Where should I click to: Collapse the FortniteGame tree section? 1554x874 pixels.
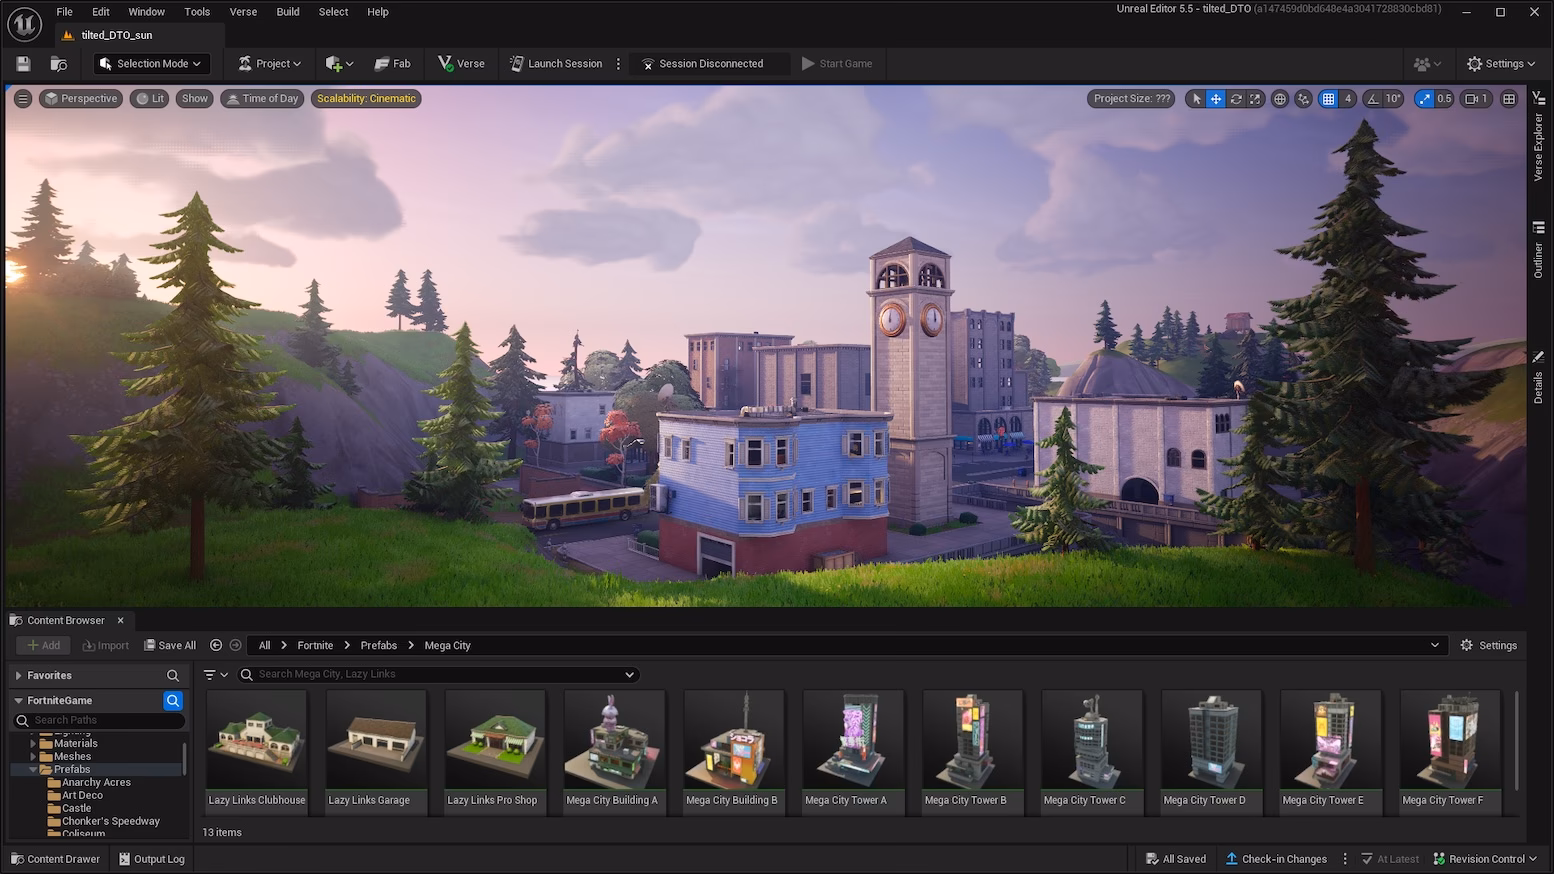(x=18, y=701)
